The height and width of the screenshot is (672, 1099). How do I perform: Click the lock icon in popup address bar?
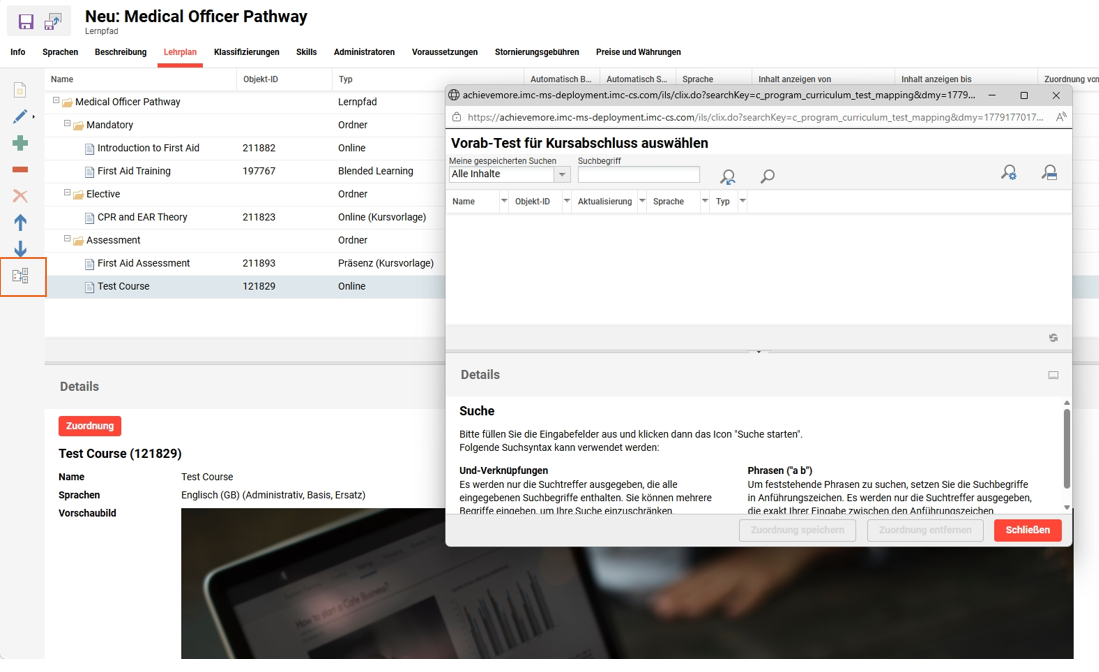pos(457,117)
